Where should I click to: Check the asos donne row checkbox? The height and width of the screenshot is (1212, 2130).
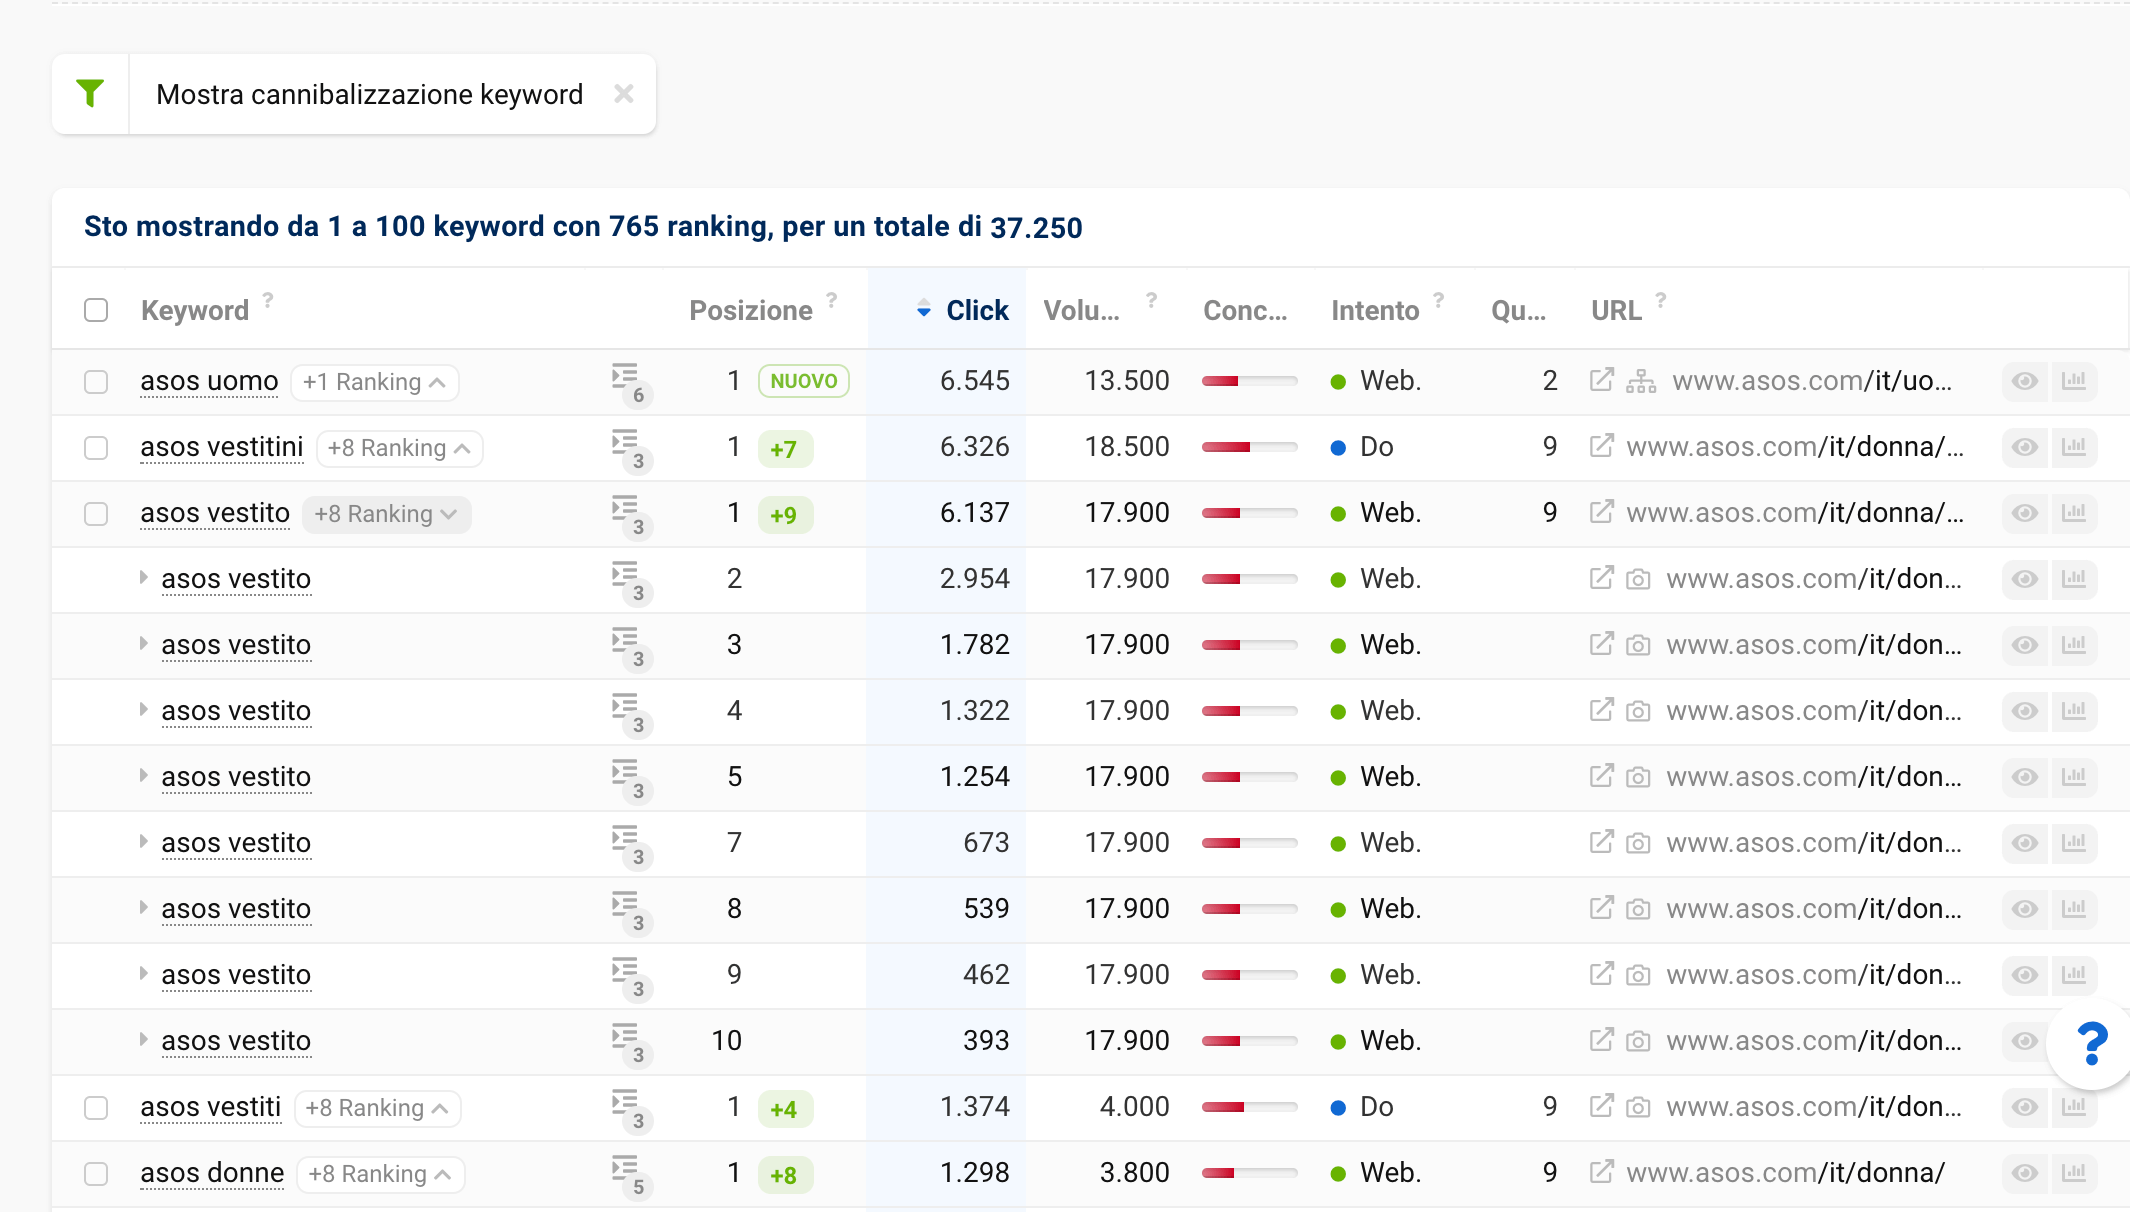96,1174
